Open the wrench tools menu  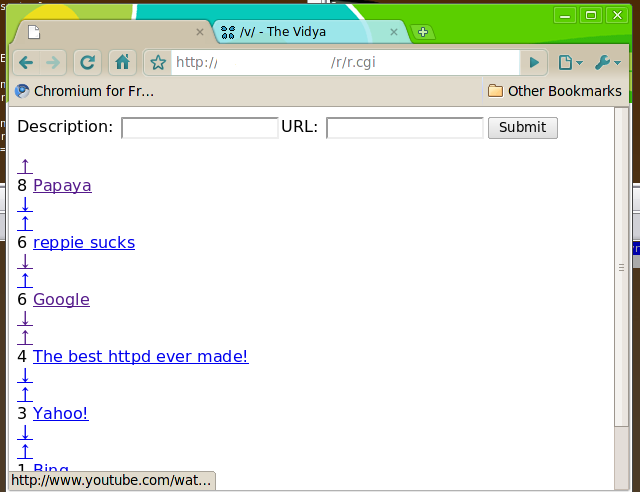pyautogui.click(x=608, y=62)
